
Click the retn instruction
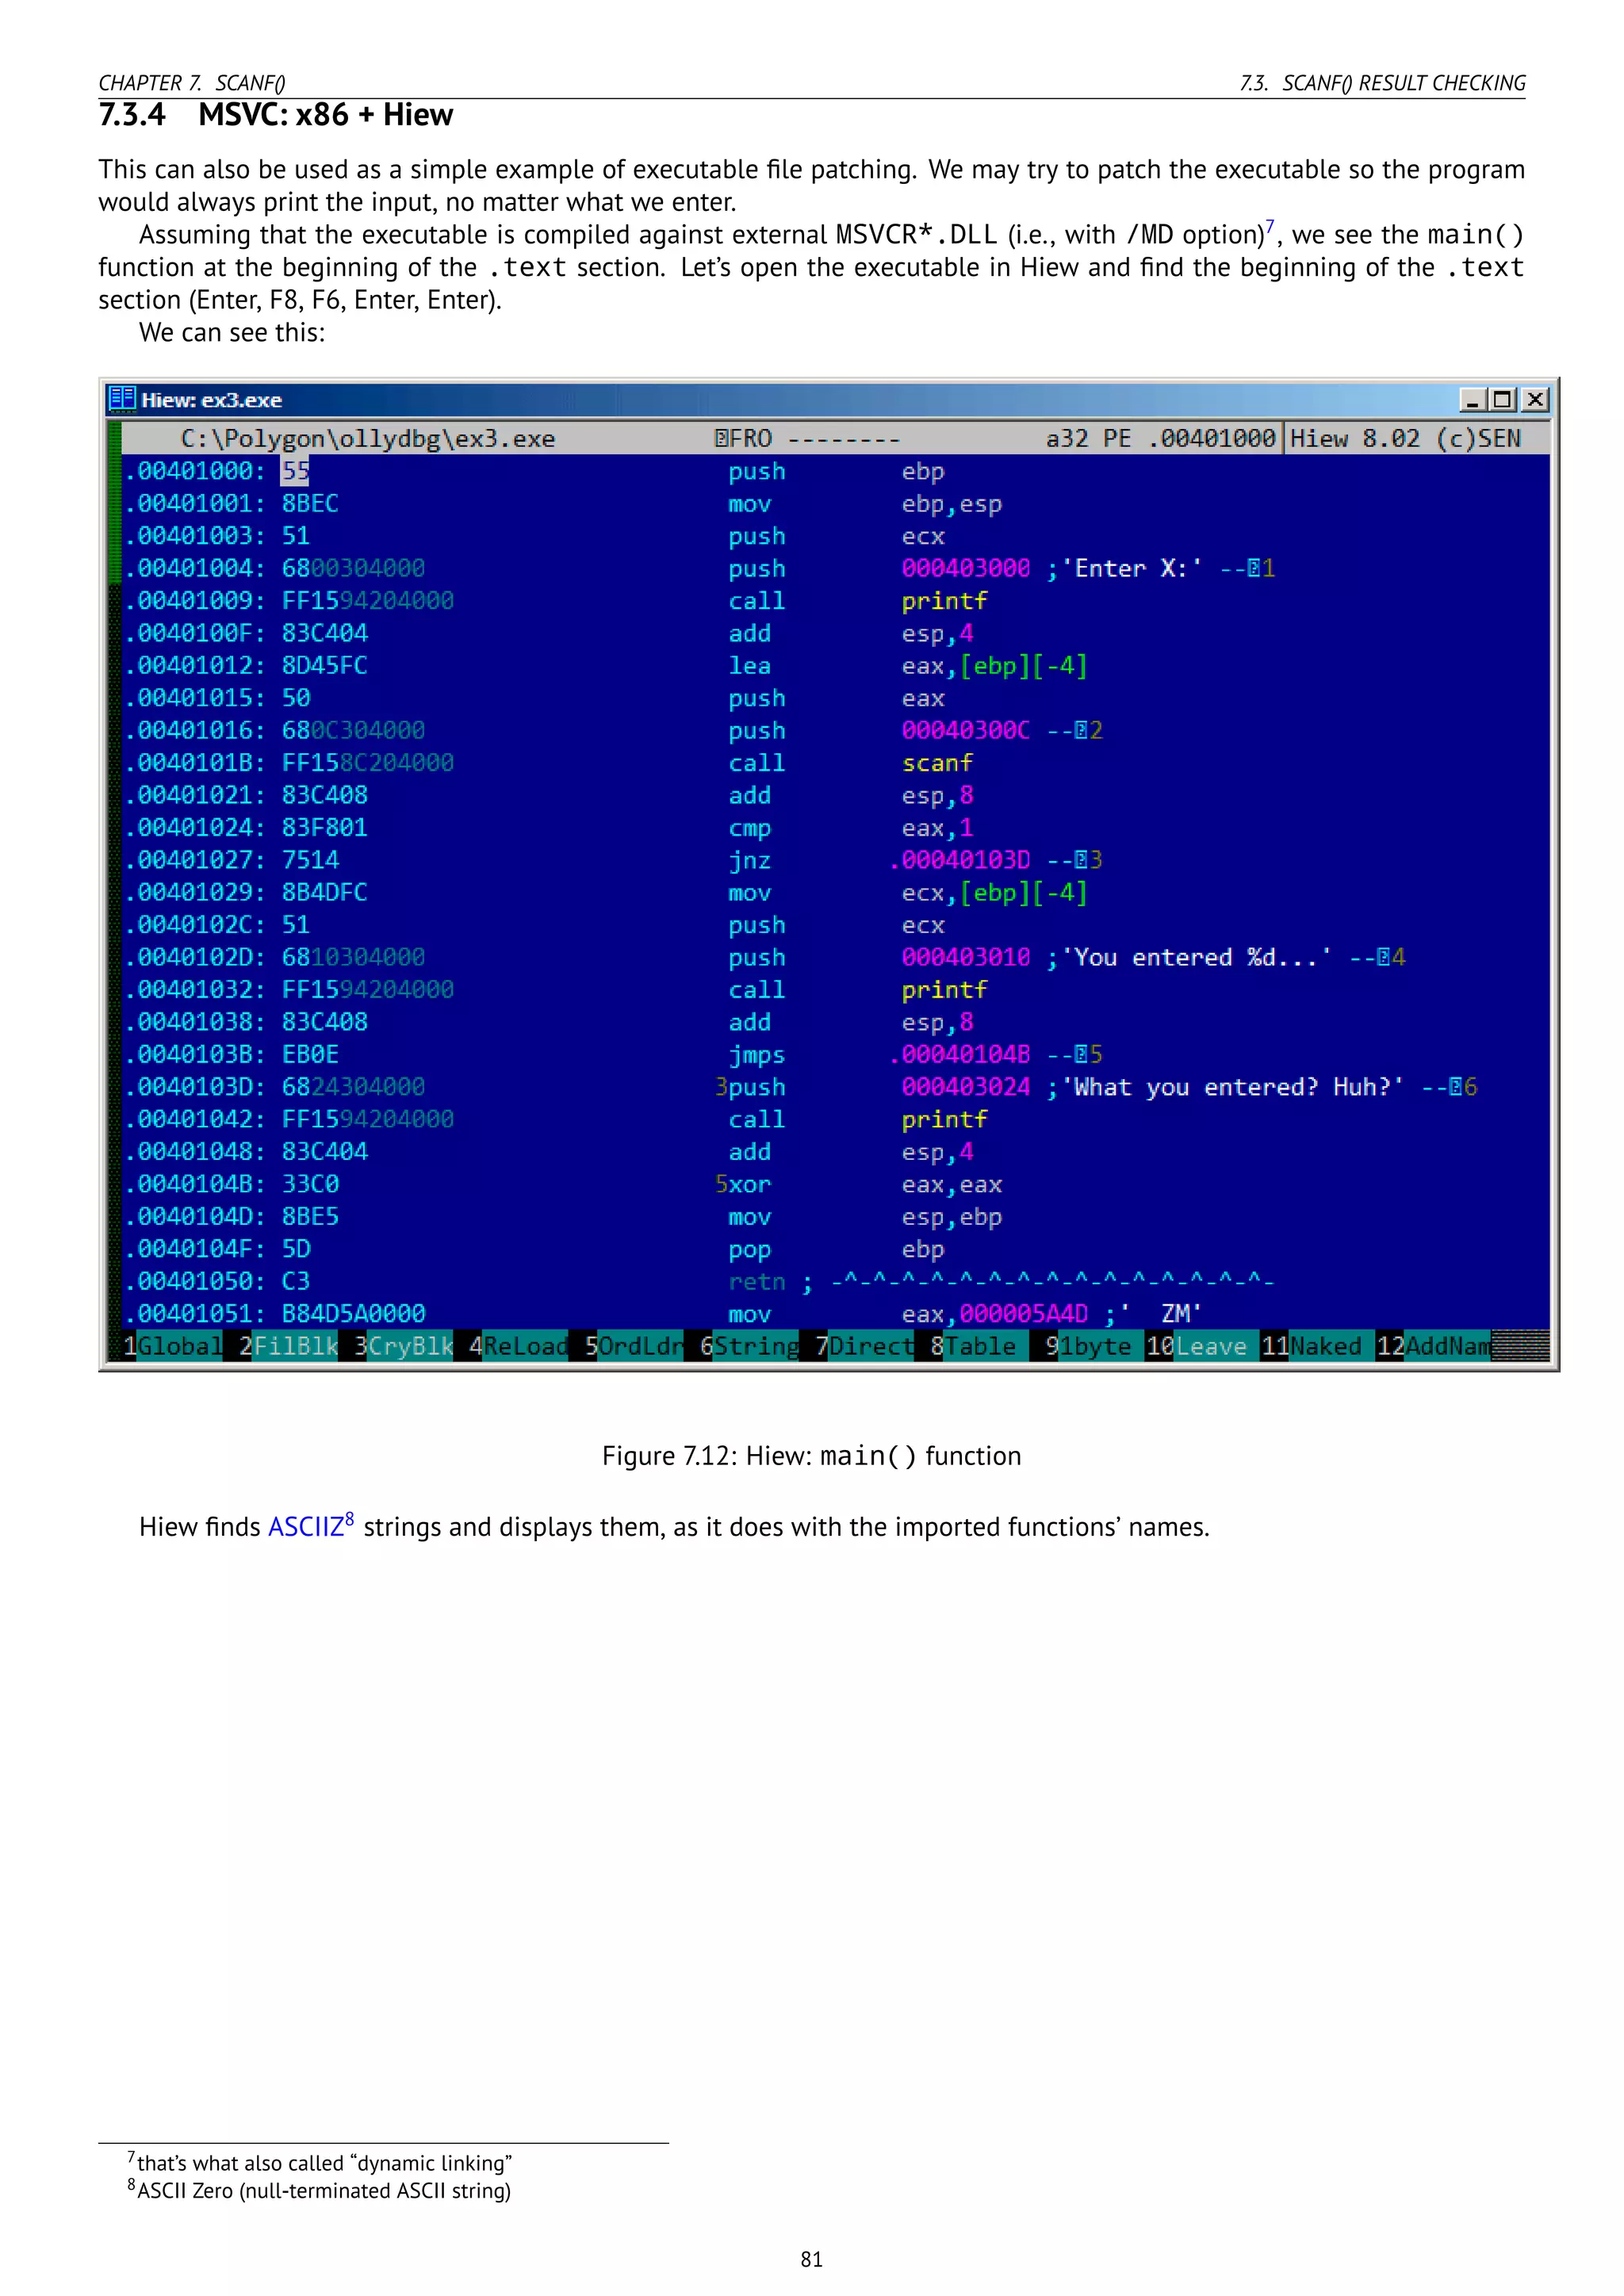(x=757, y=1281)
